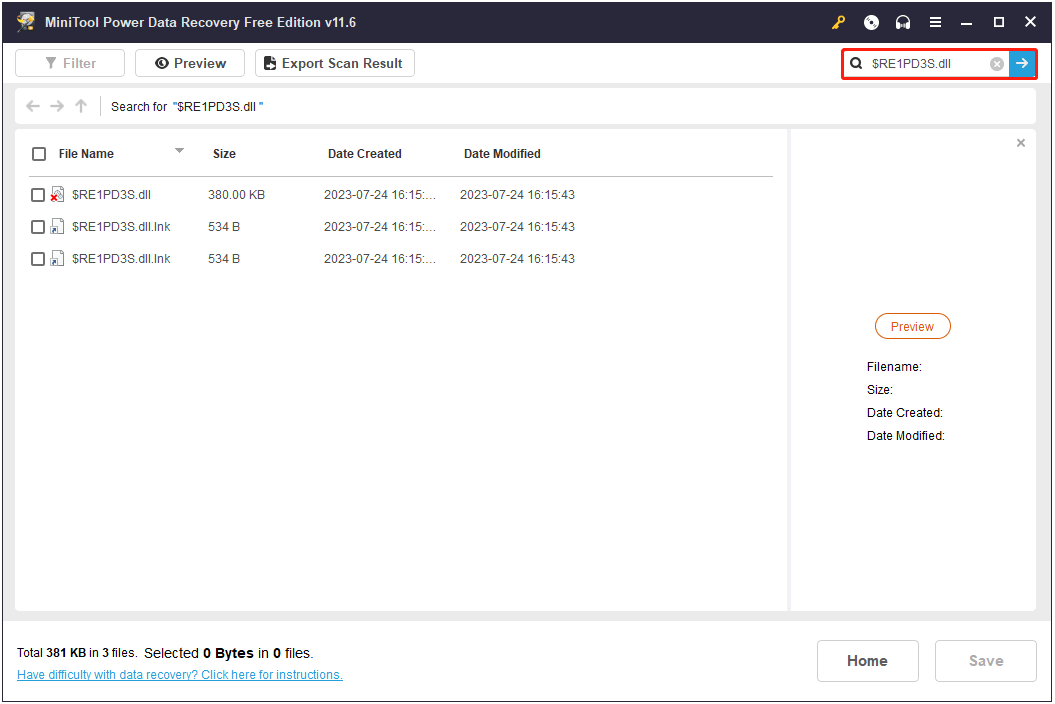Image resolution: width=1055 pixels, height=704 pixels.
Task: Run the search with blue arrow button
Action: 1021,63
